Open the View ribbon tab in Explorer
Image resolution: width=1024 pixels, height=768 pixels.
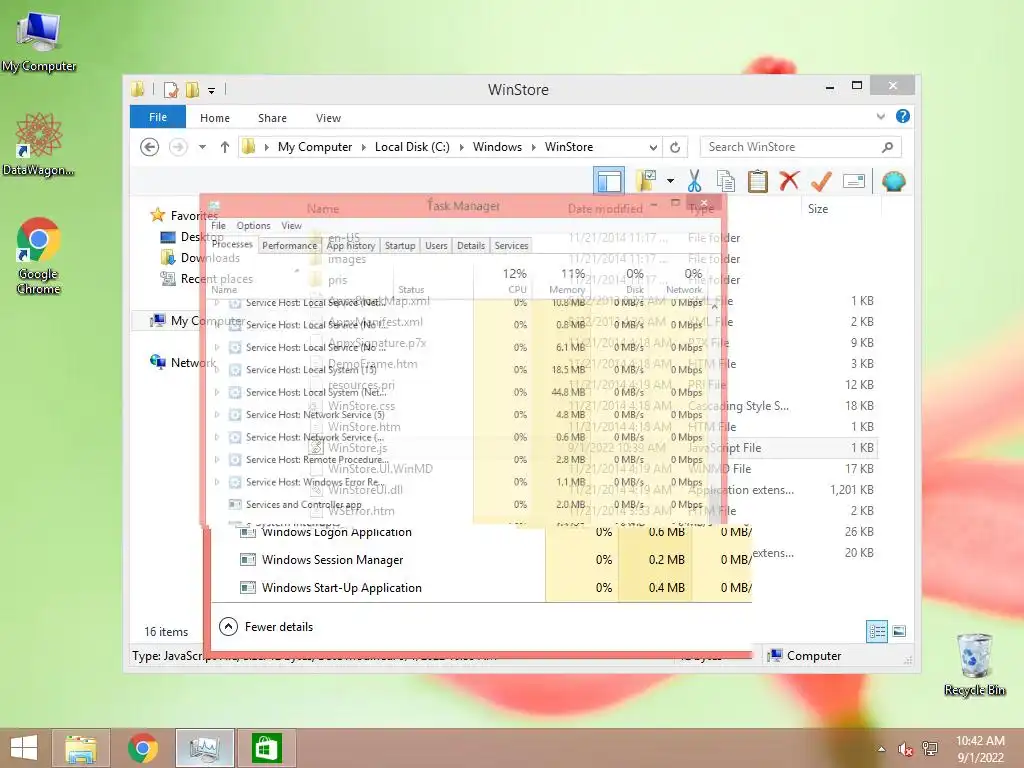[328, 118]
